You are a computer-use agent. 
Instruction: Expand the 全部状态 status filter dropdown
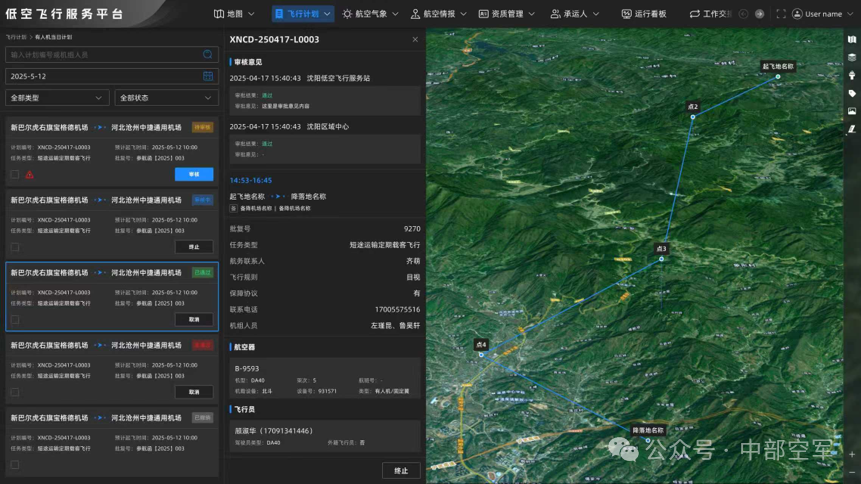point(167,98)
